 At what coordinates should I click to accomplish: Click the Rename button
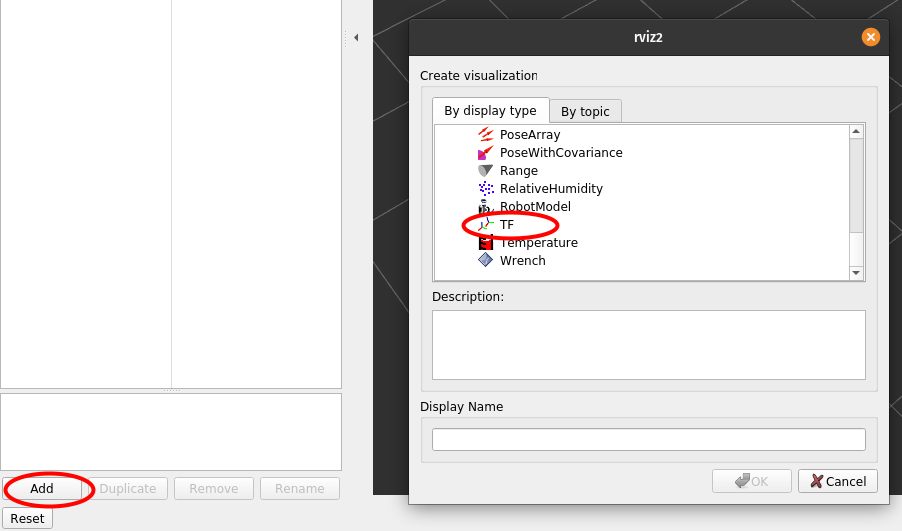pos(299,488)
